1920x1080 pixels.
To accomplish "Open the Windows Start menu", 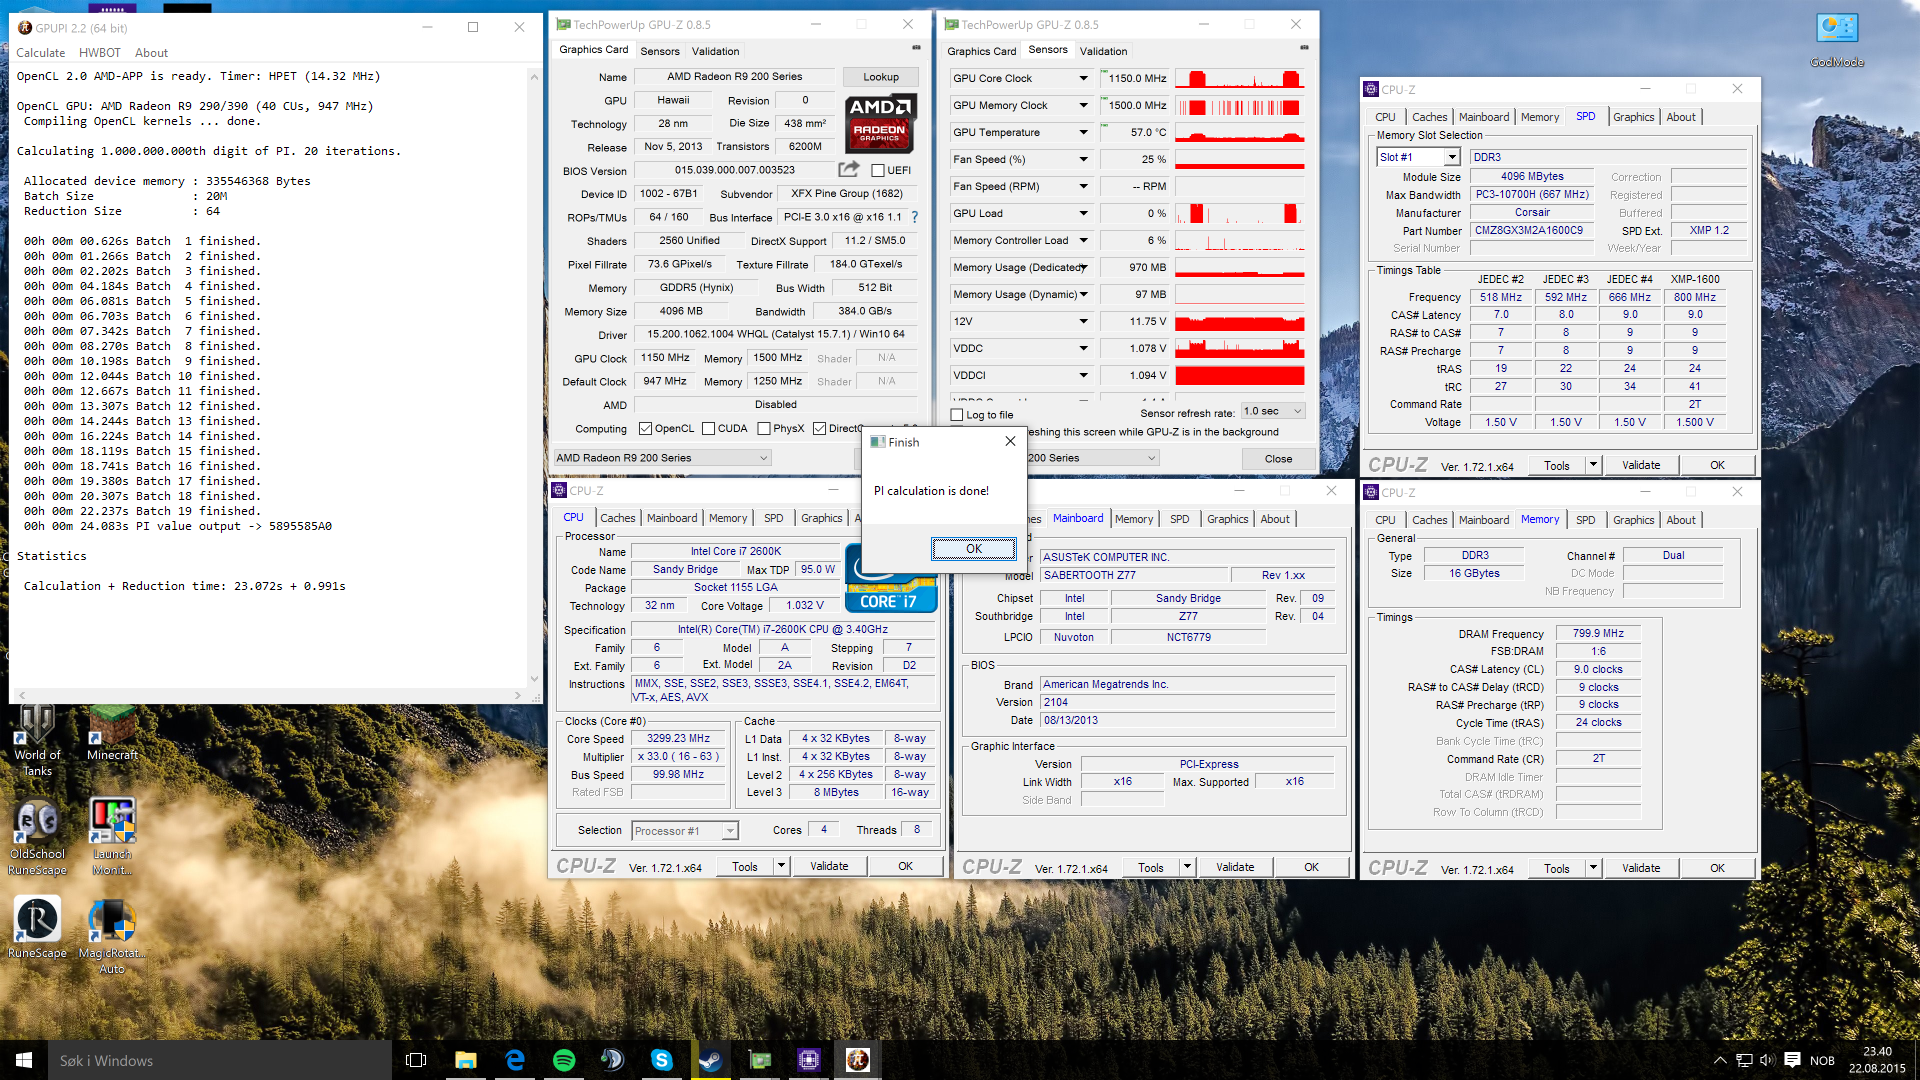I will point(24,1060).
